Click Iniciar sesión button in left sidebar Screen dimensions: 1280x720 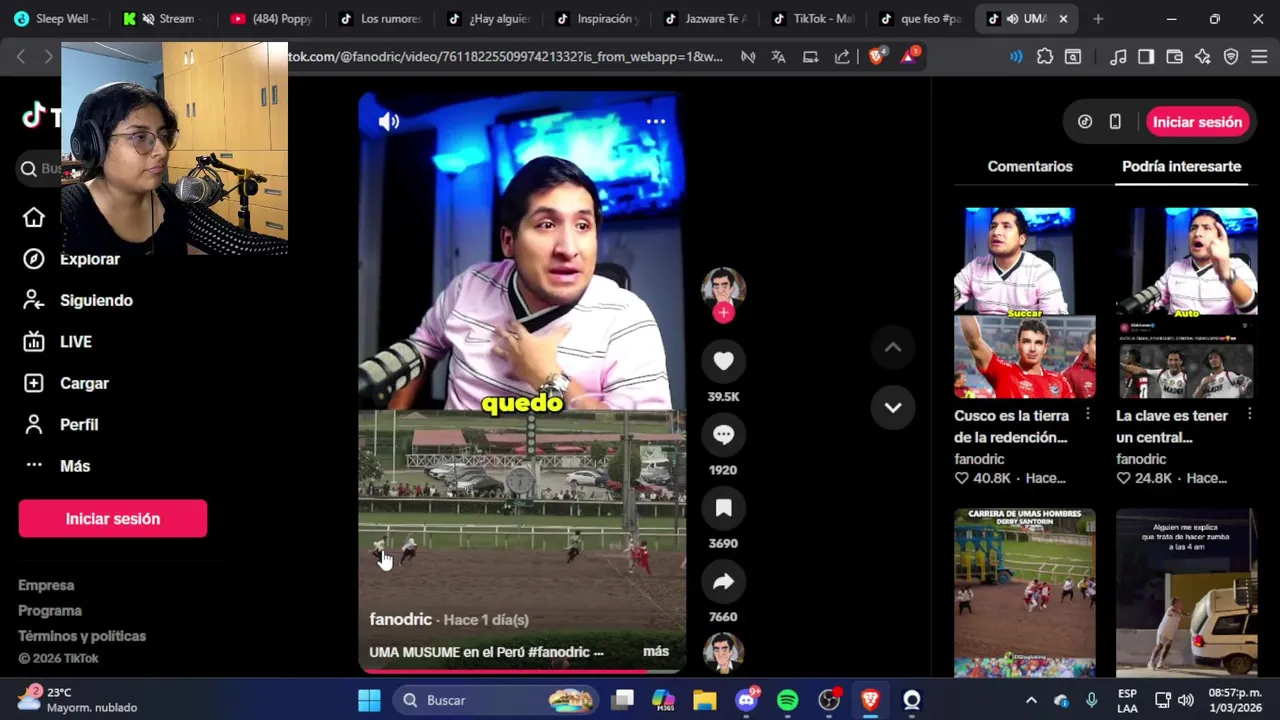point(113,518)
